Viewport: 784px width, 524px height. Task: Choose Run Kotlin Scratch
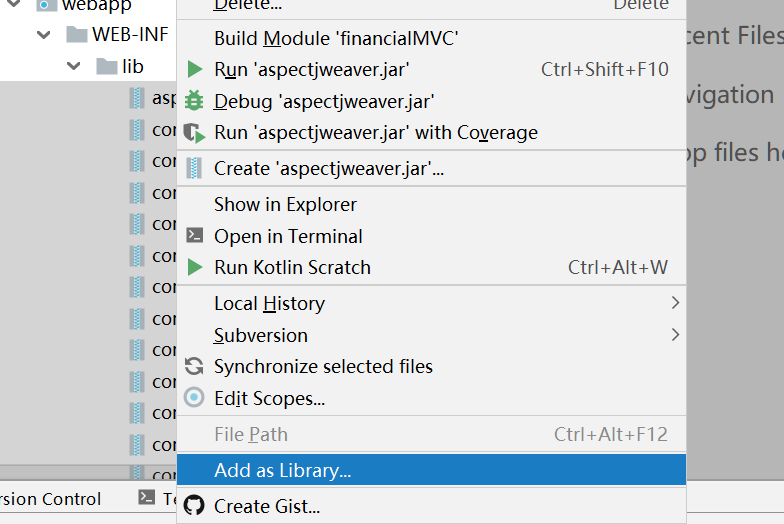click(432, 268)
